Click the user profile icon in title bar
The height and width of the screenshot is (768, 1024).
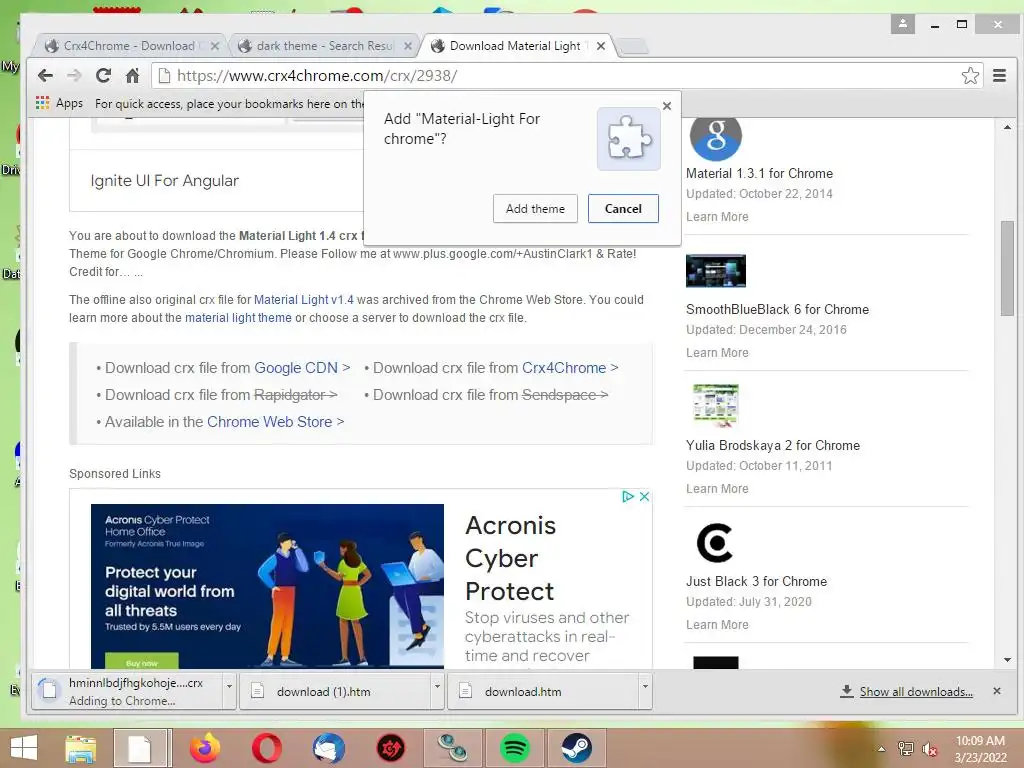[903, 24]
